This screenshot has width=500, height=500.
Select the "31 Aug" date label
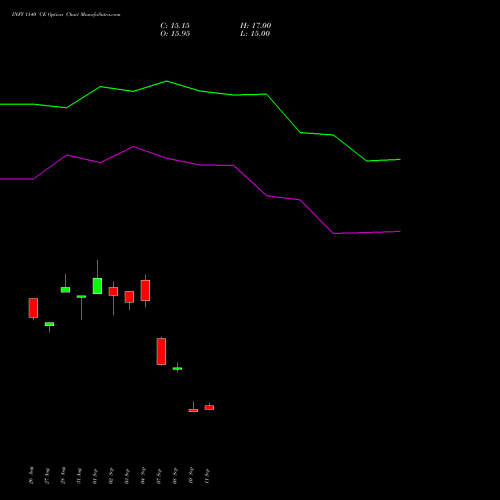coord(80,475)
